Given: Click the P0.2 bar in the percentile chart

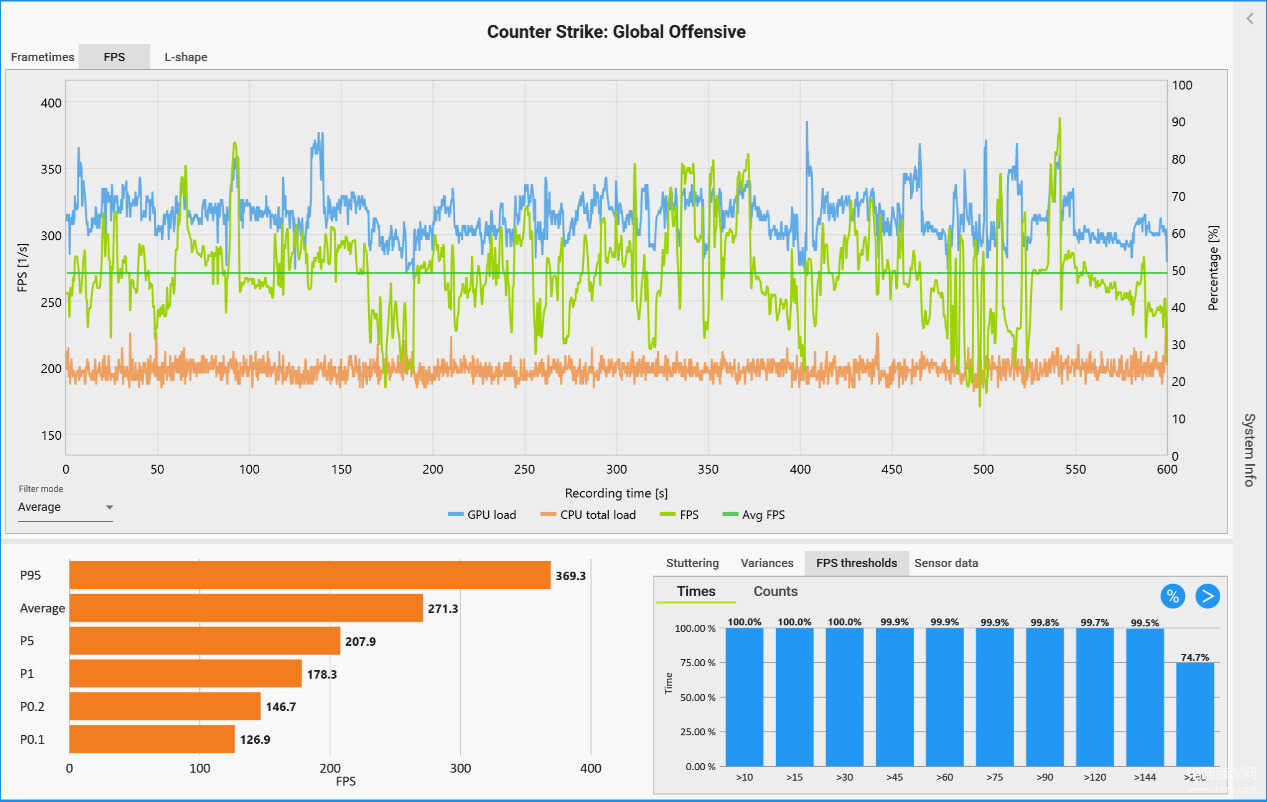Looking at the screenshot, I should 164,707.
